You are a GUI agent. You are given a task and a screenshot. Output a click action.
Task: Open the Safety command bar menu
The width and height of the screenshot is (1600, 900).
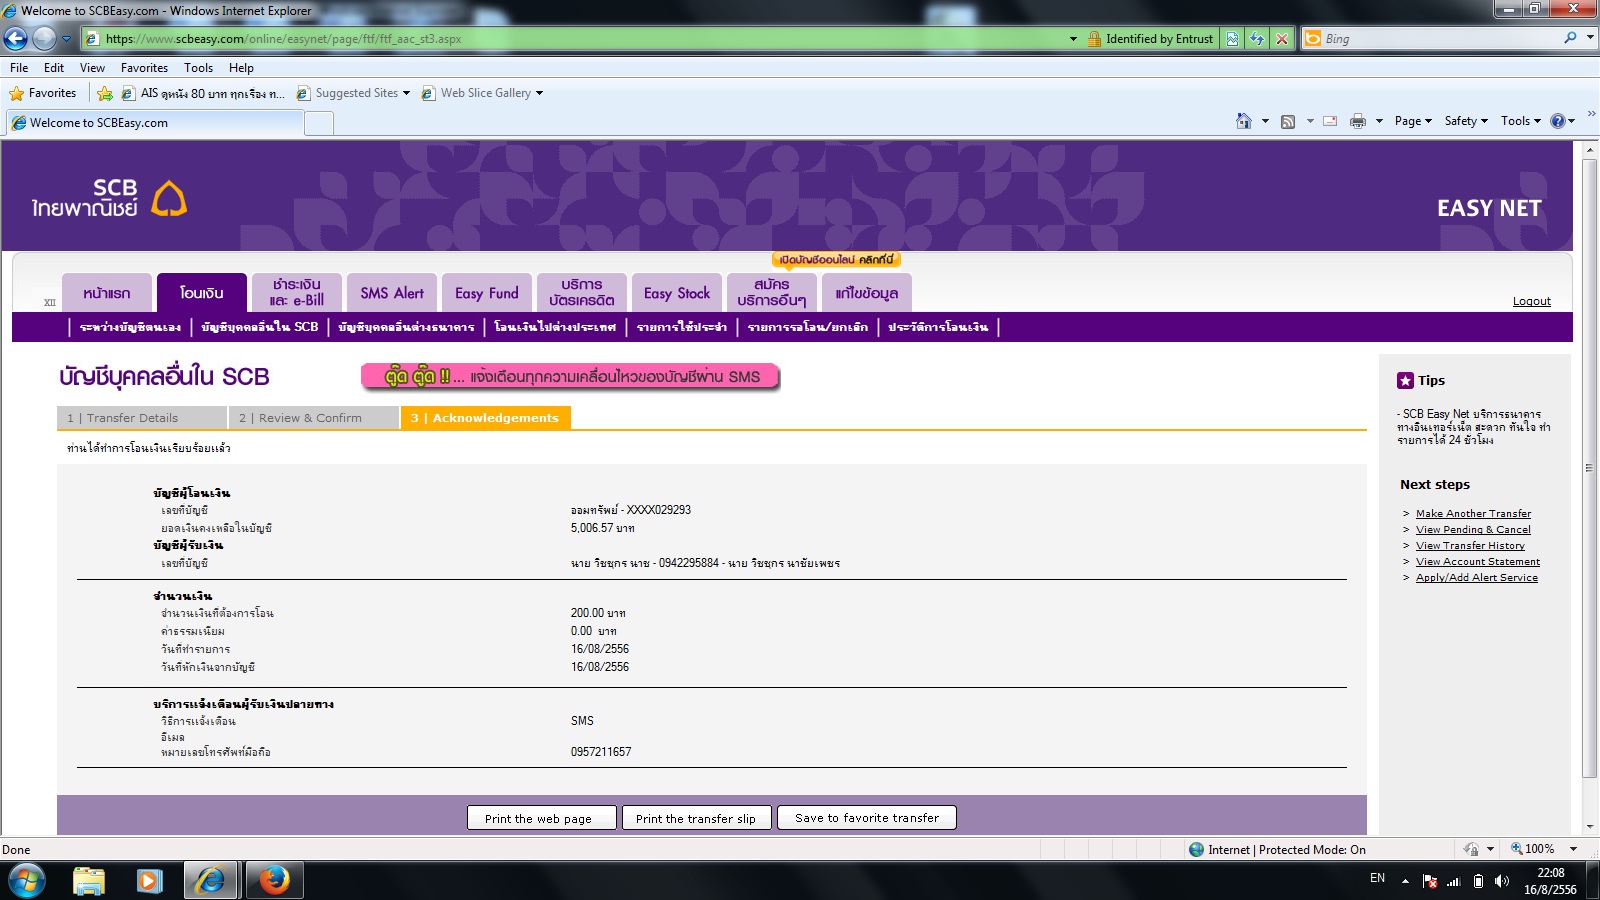click(1466, 121)
